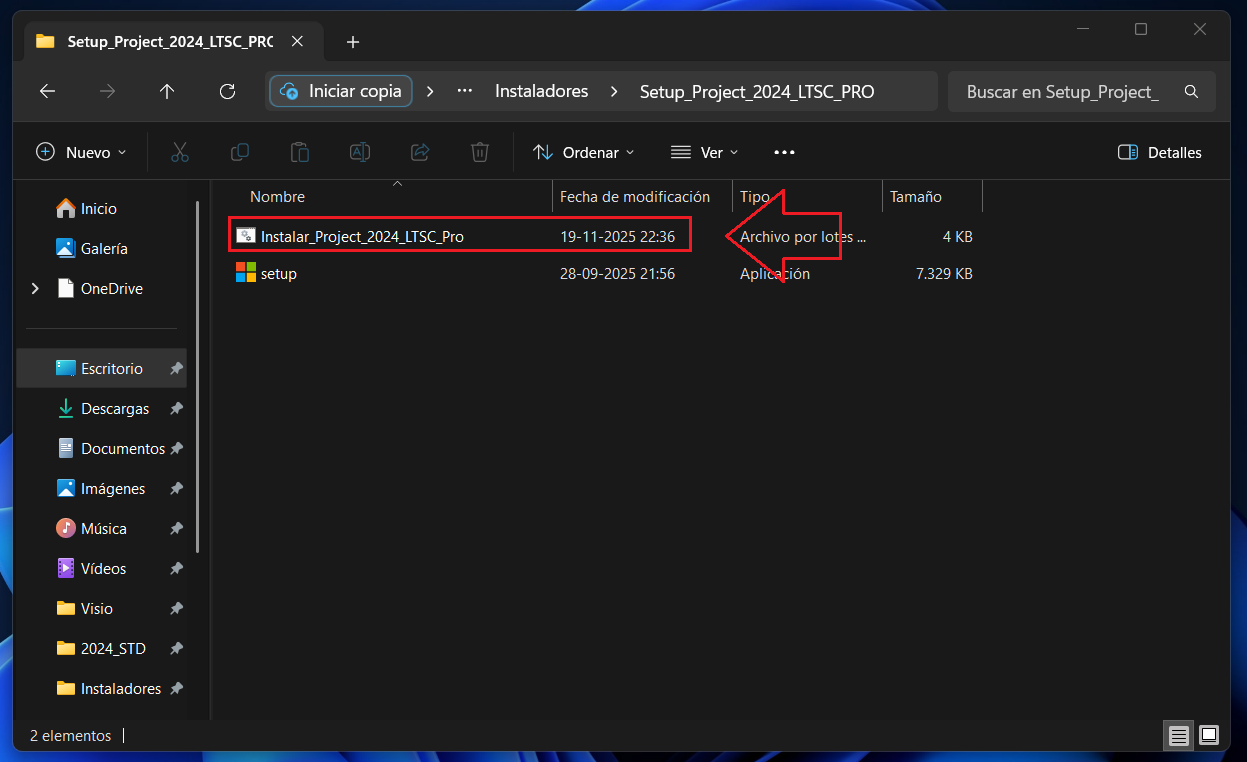Click size value 4 KB
1247x762 pixels.
[x=957, y=237]
